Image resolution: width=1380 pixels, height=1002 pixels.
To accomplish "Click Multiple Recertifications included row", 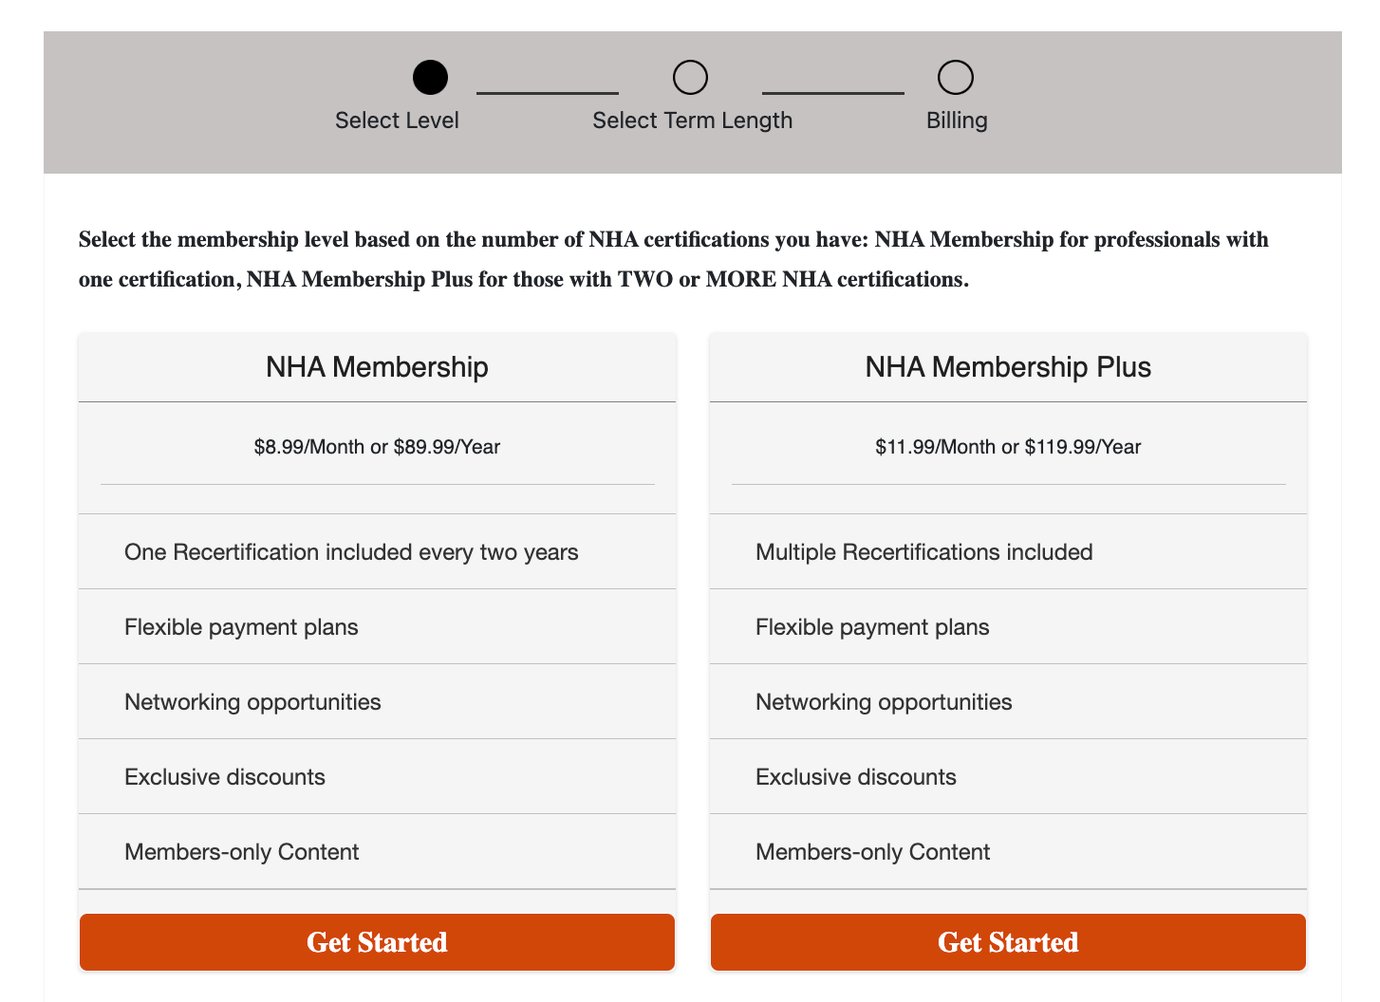I will pyautogui.click(x=924, y=551).
